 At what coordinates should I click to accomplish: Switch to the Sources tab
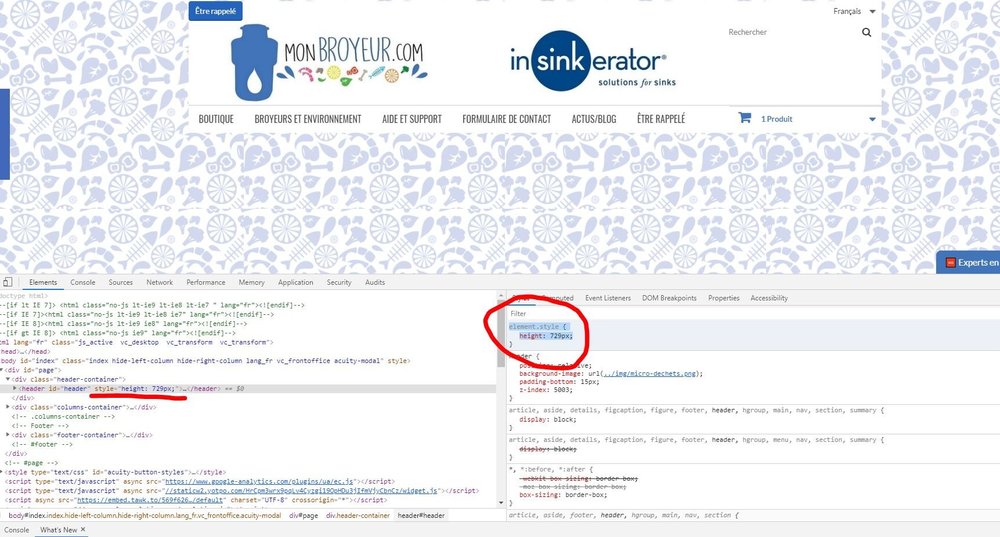(x=121, y=282)
